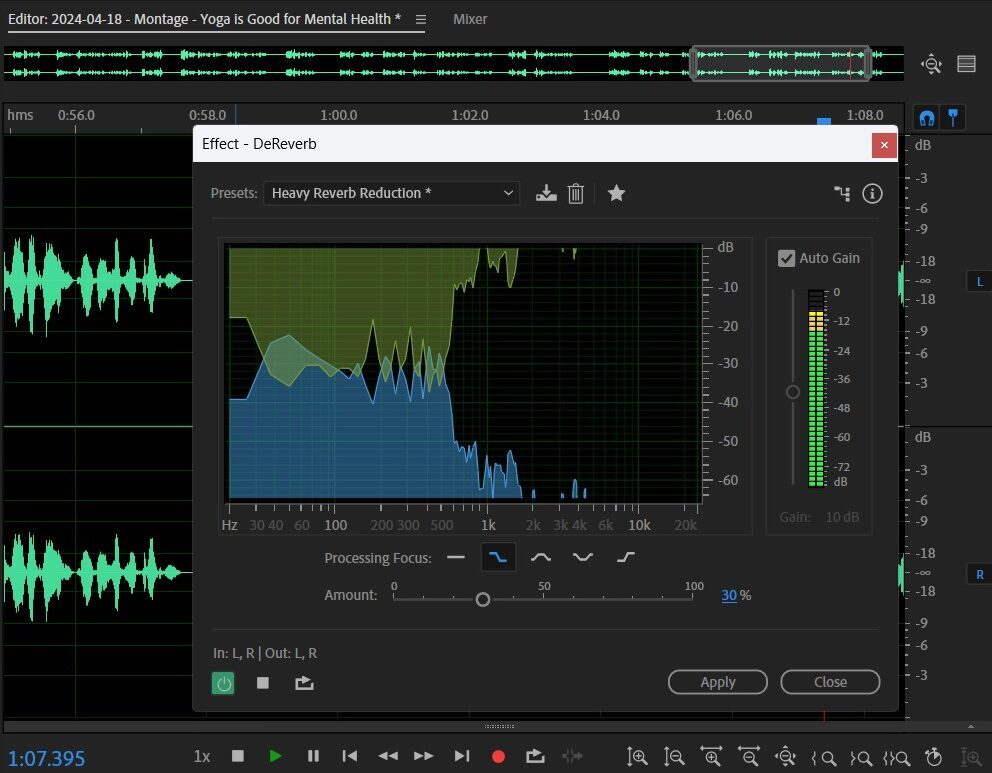This screenshot has width=992, height=773.
Task: Rewind the playhead
Action: tap(388, 756)
